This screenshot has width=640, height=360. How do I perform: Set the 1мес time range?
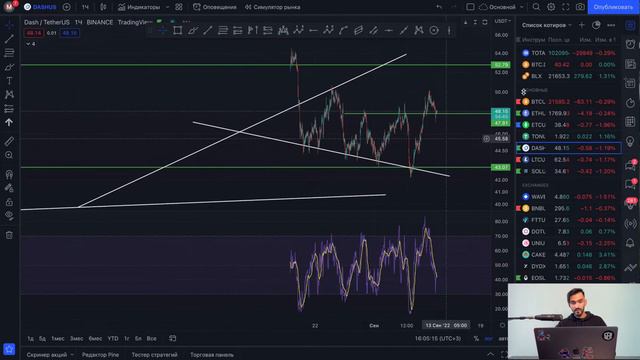[58, 338]
